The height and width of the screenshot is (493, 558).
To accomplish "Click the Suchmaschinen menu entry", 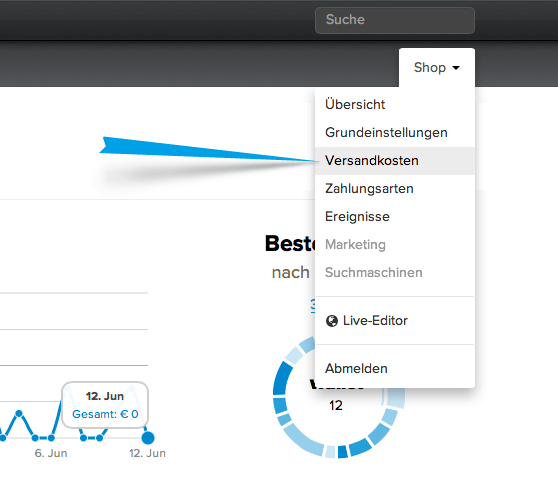I will click(373, 272).
